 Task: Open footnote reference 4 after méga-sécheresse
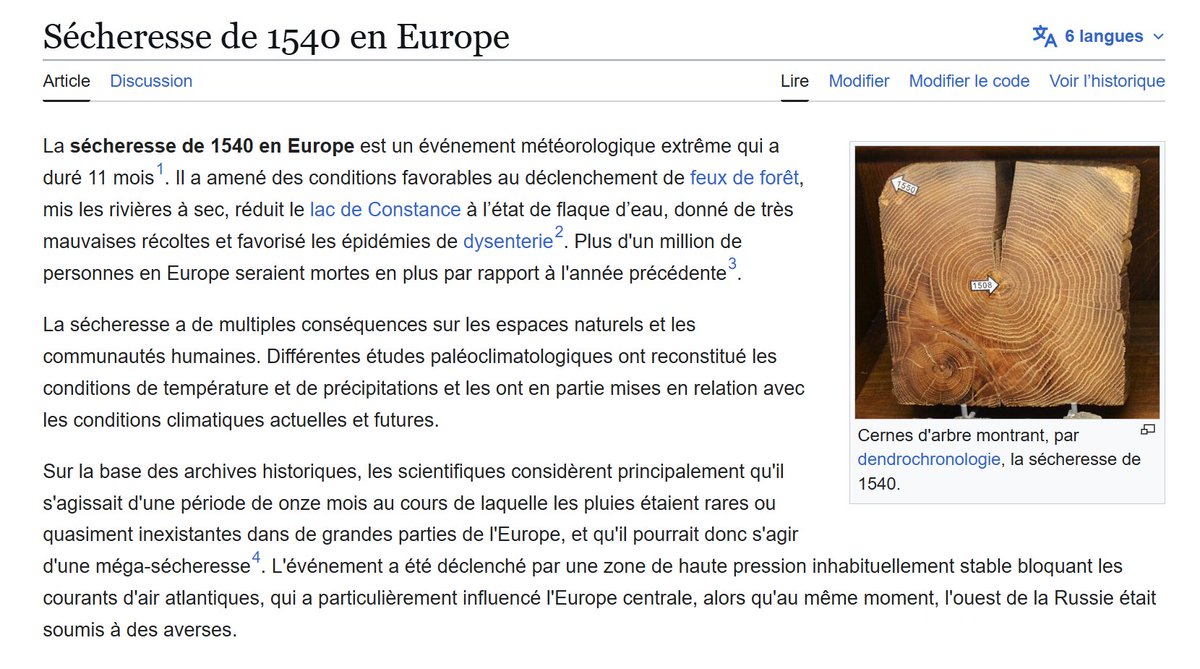256,558
